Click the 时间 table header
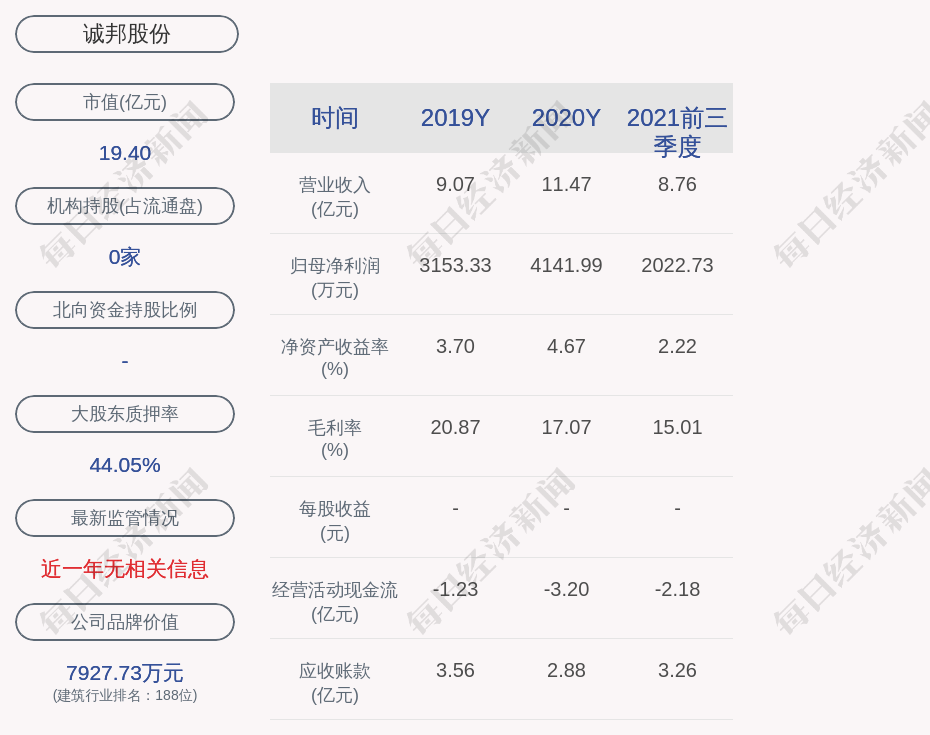This screenshot has width=930, height=735. coord(335,118)
